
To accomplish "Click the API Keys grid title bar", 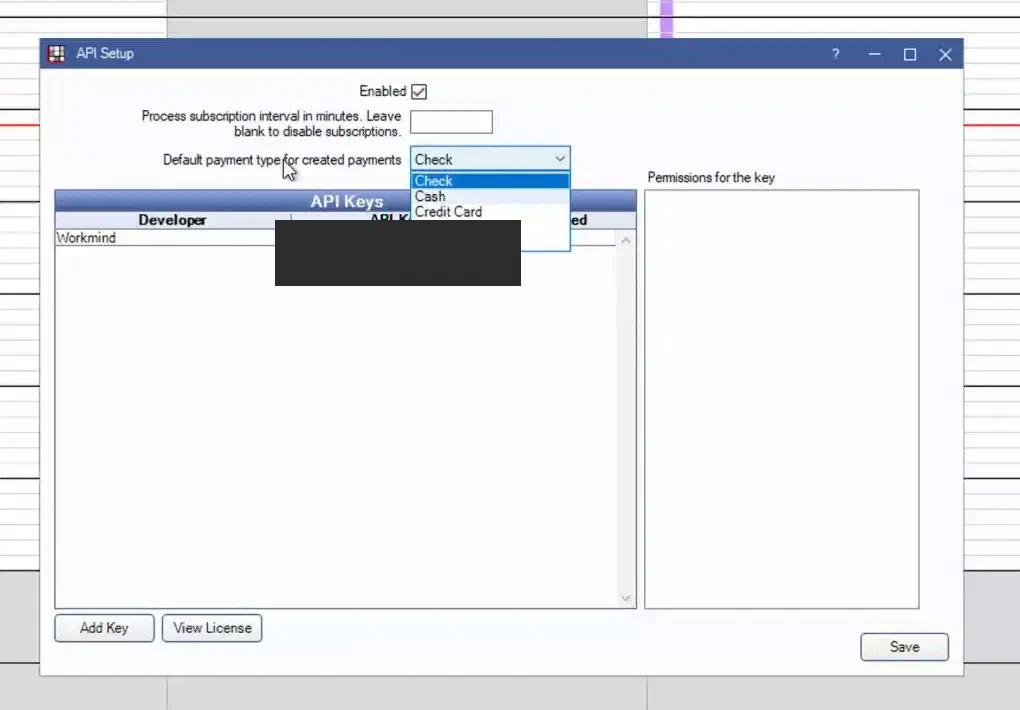I will [345, 200].
